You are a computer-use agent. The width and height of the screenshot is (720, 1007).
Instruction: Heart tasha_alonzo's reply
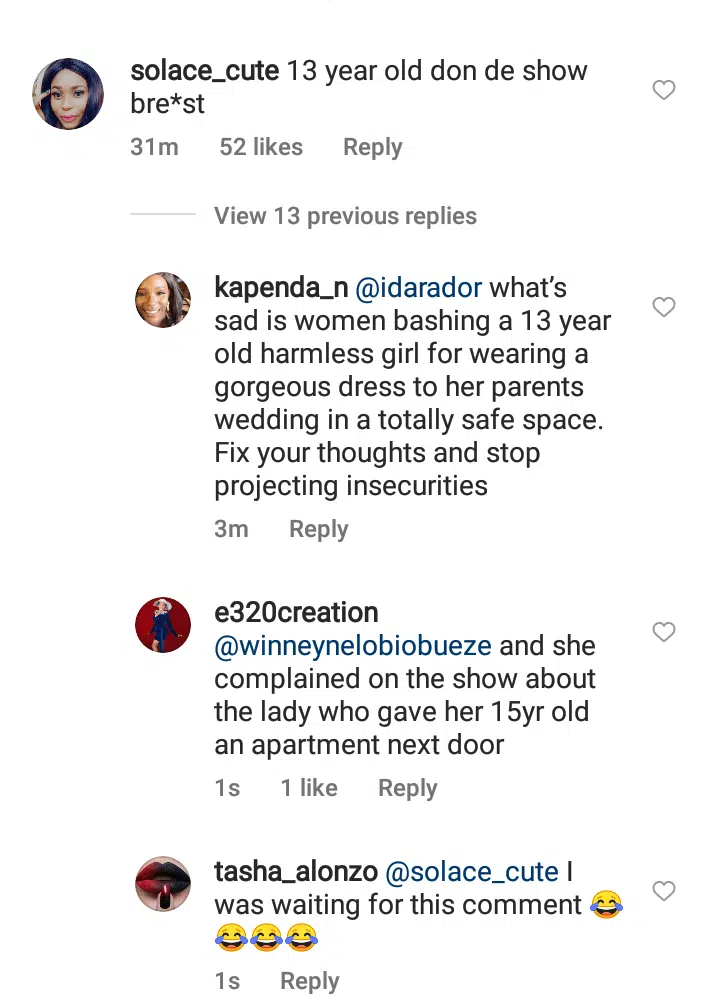pyautogui.click(x=663, y=891)
